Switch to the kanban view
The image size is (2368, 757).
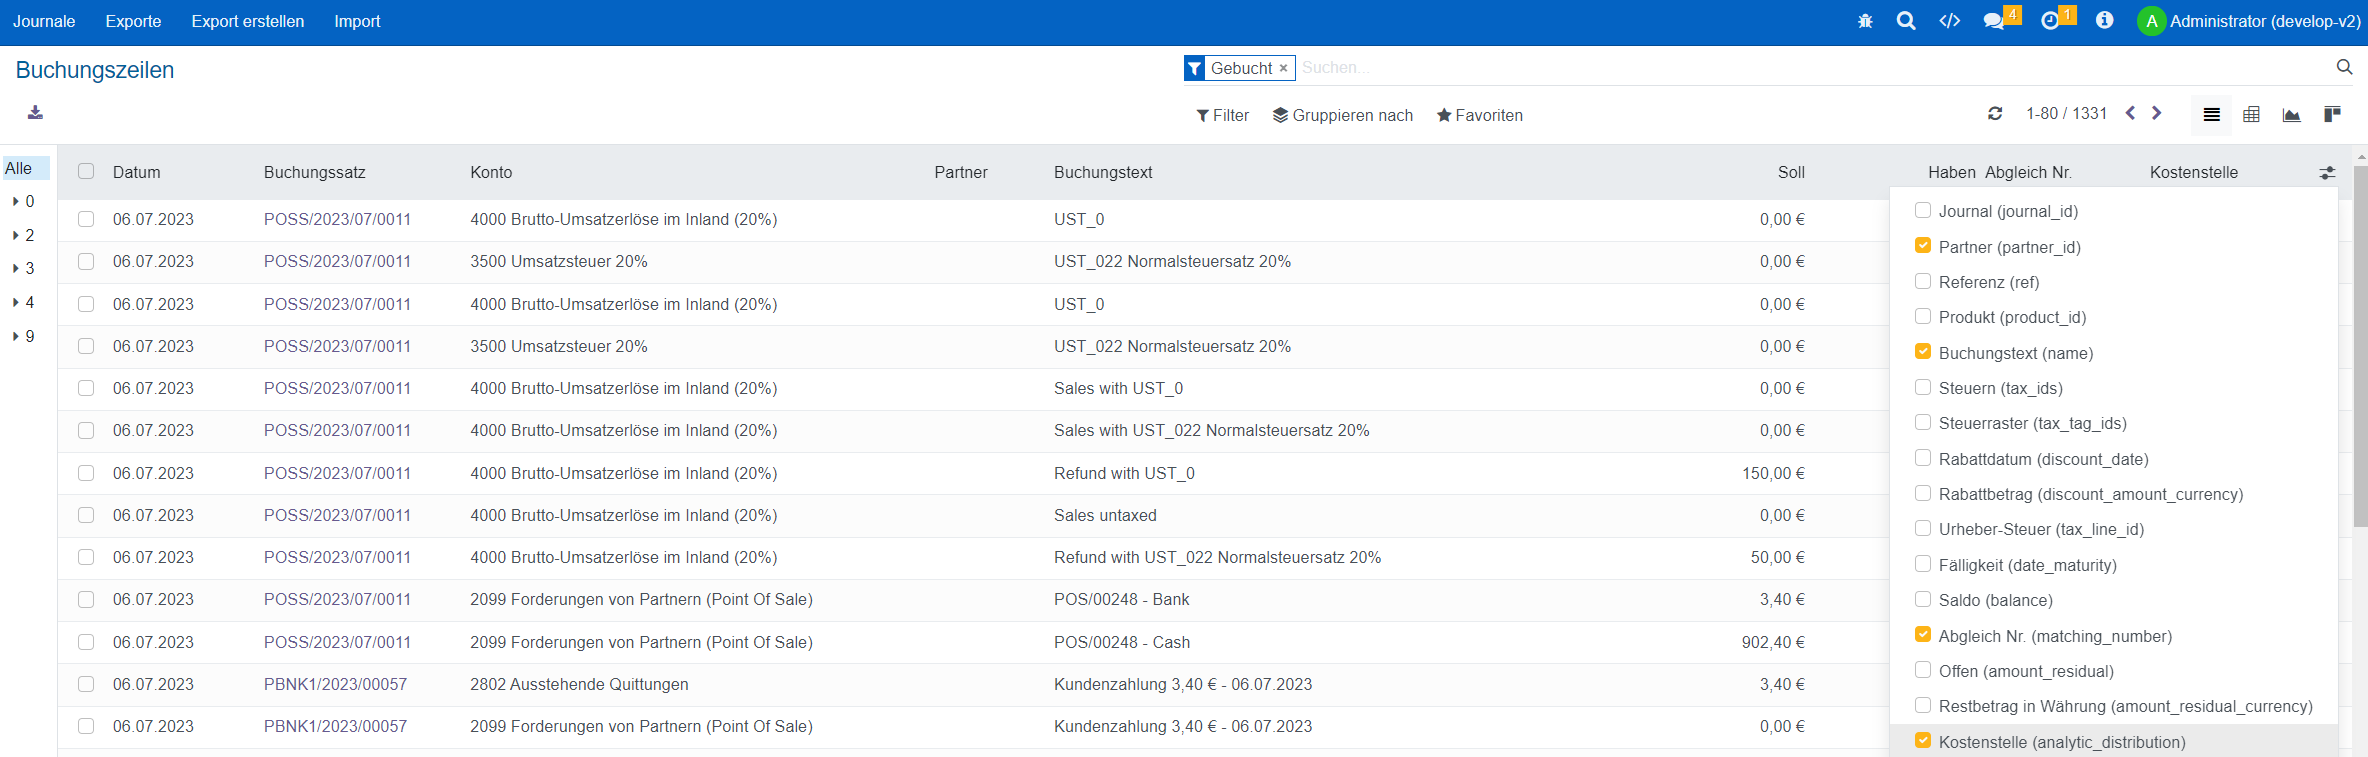pyautogui.click(x=2332, y=115)
